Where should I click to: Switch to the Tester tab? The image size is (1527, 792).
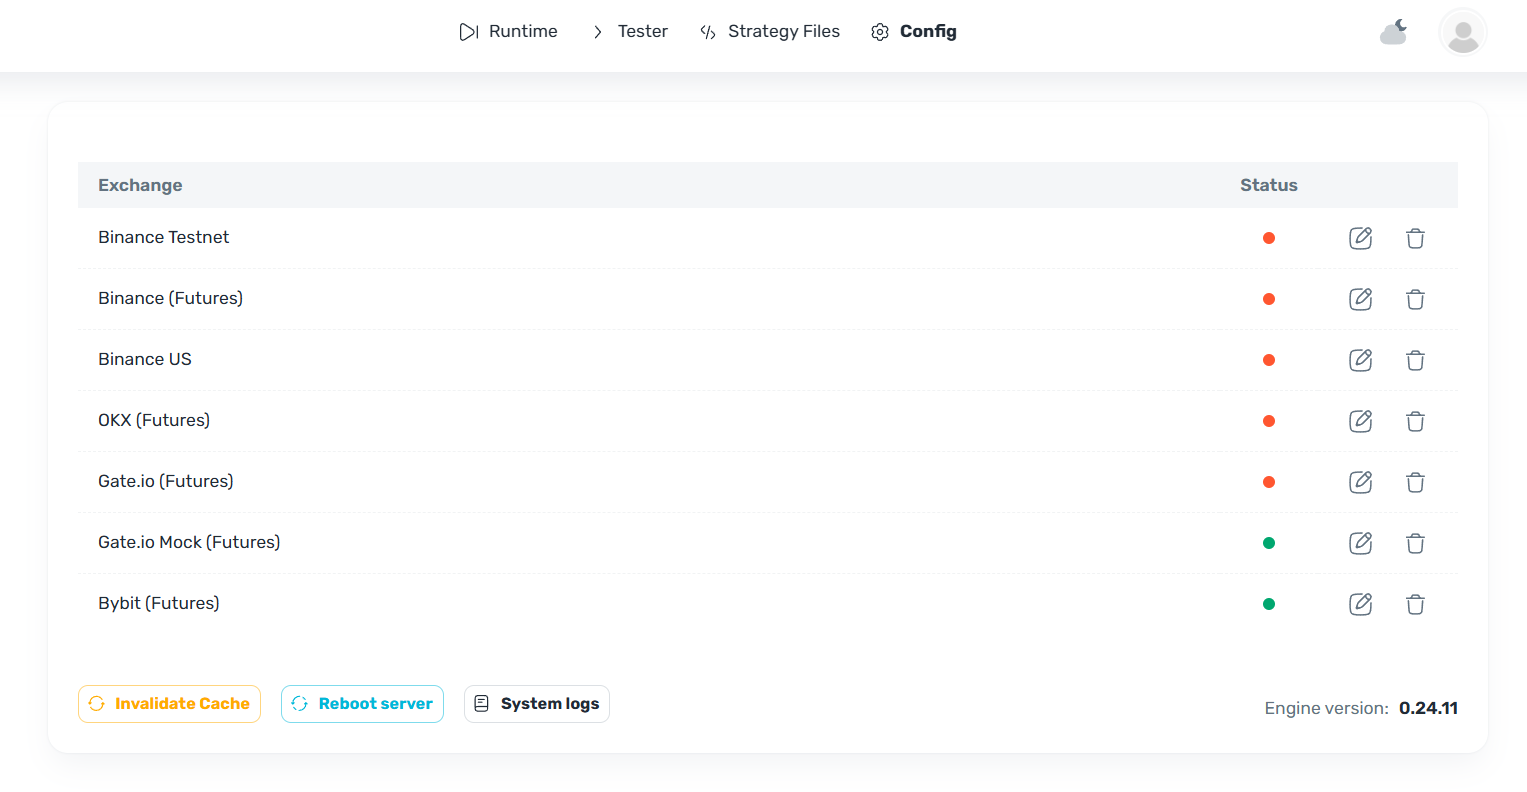point(630,32)
